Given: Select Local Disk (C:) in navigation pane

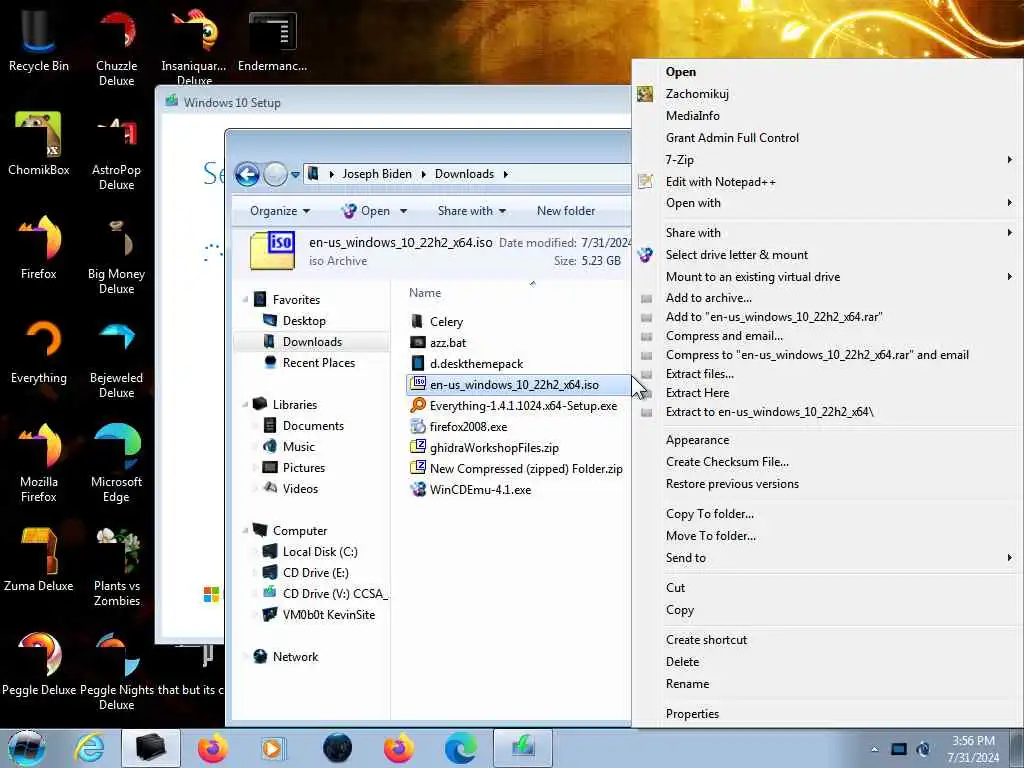Looking at the screenshot, I should click(320, 552).
